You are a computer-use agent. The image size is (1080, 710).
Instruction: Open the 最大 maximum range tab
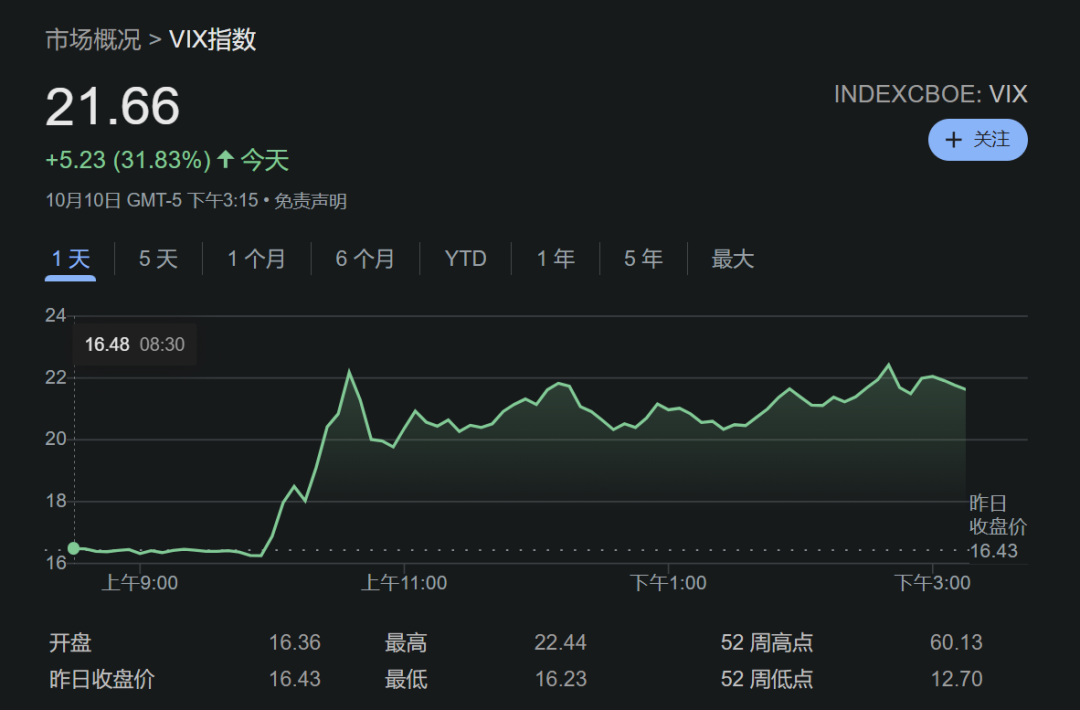tap(732, 258)
